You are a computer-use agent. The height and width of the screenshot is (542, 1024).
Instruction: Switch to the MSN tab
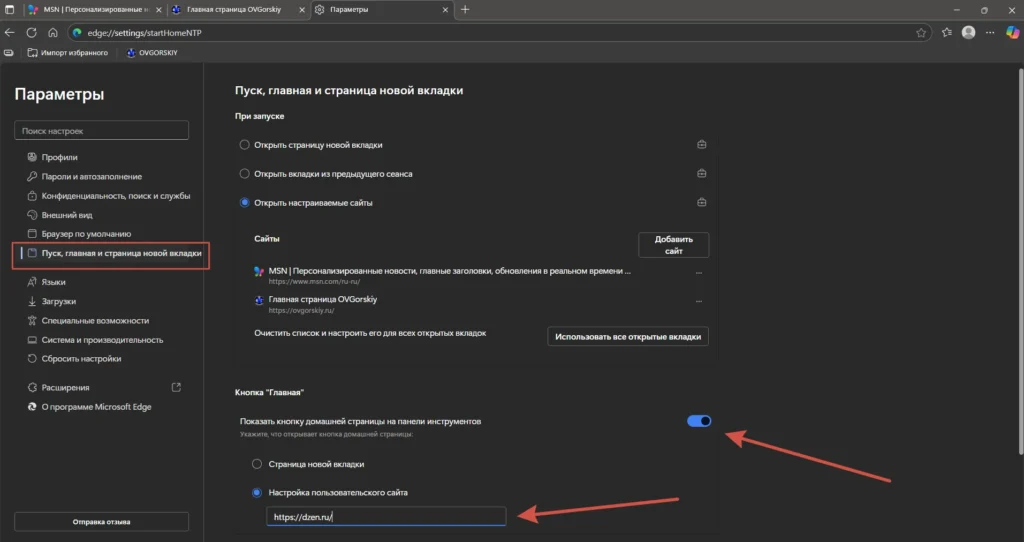[94, 10]
